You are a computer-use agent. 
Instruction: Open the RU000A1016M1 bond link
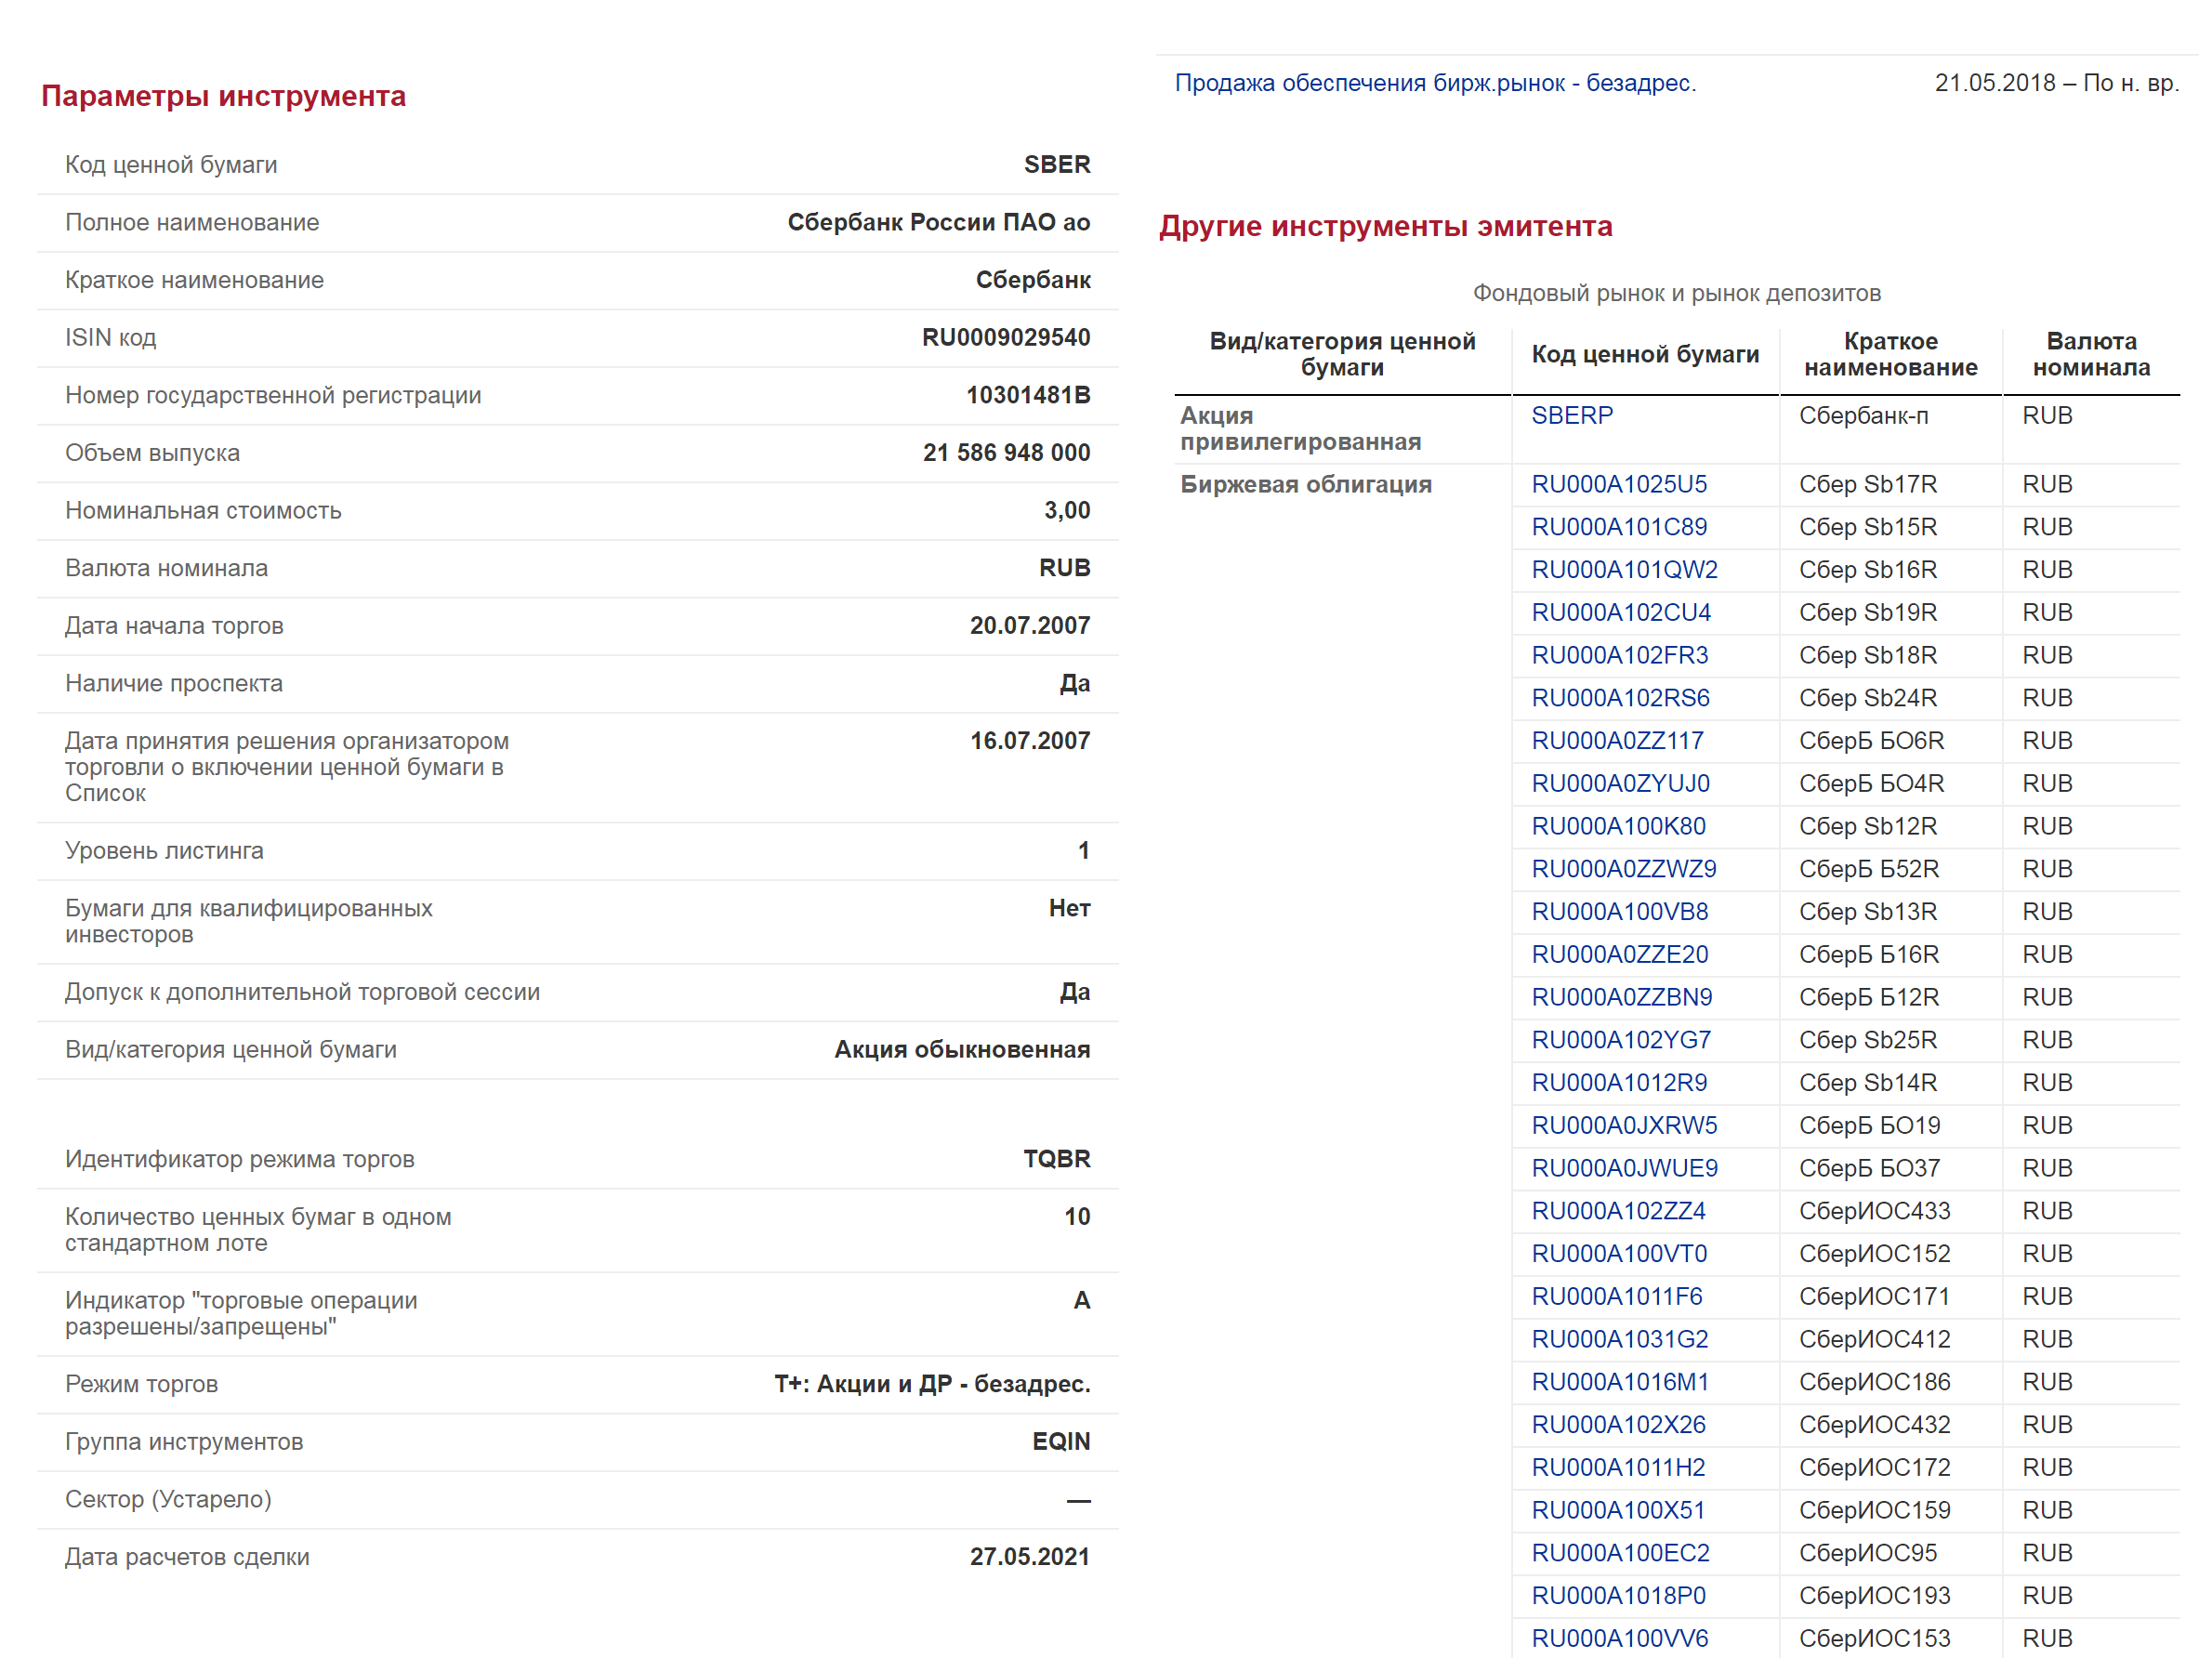tap(1620, 1382)
